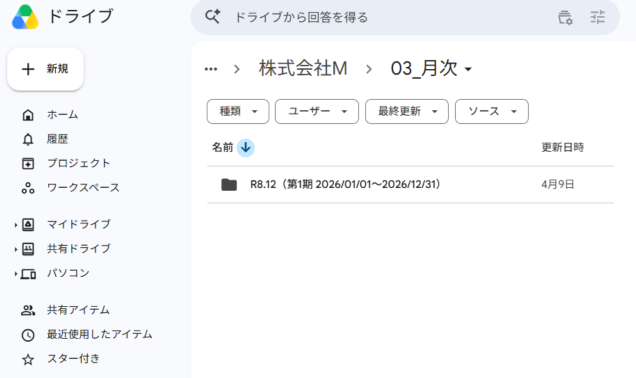Open the 最終更新 modified filter dropdown
The width and height of the screenshot is (636, 378).
pos(407,111)
